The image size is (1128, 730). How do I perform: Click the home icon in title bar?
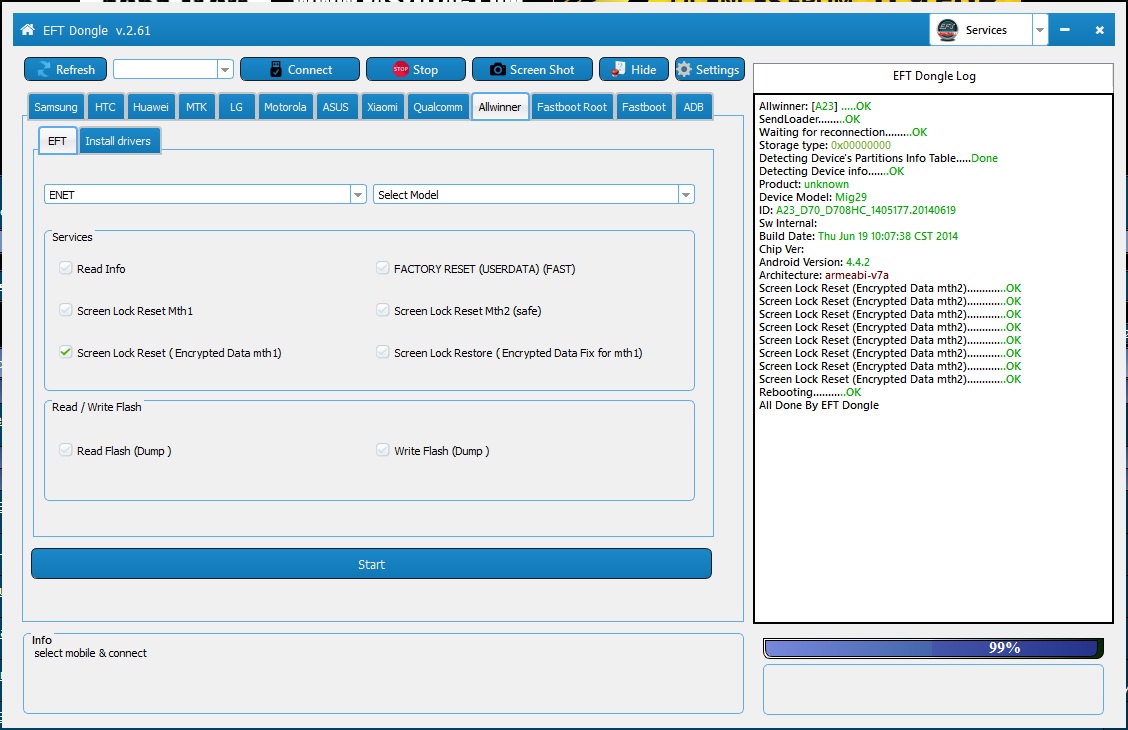coord(27,29)
